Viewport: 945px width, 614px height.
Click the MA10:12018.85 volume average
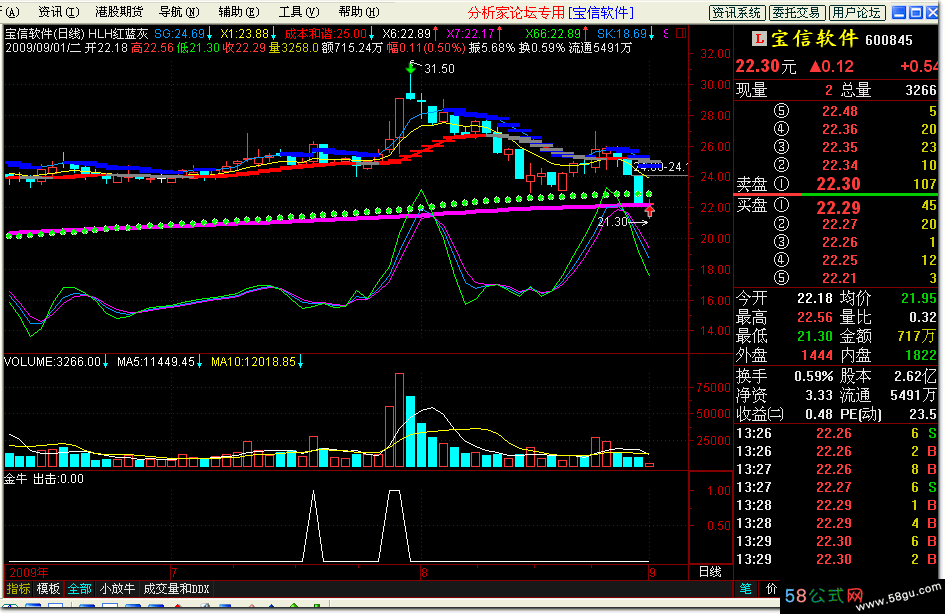tap(253, 362)
